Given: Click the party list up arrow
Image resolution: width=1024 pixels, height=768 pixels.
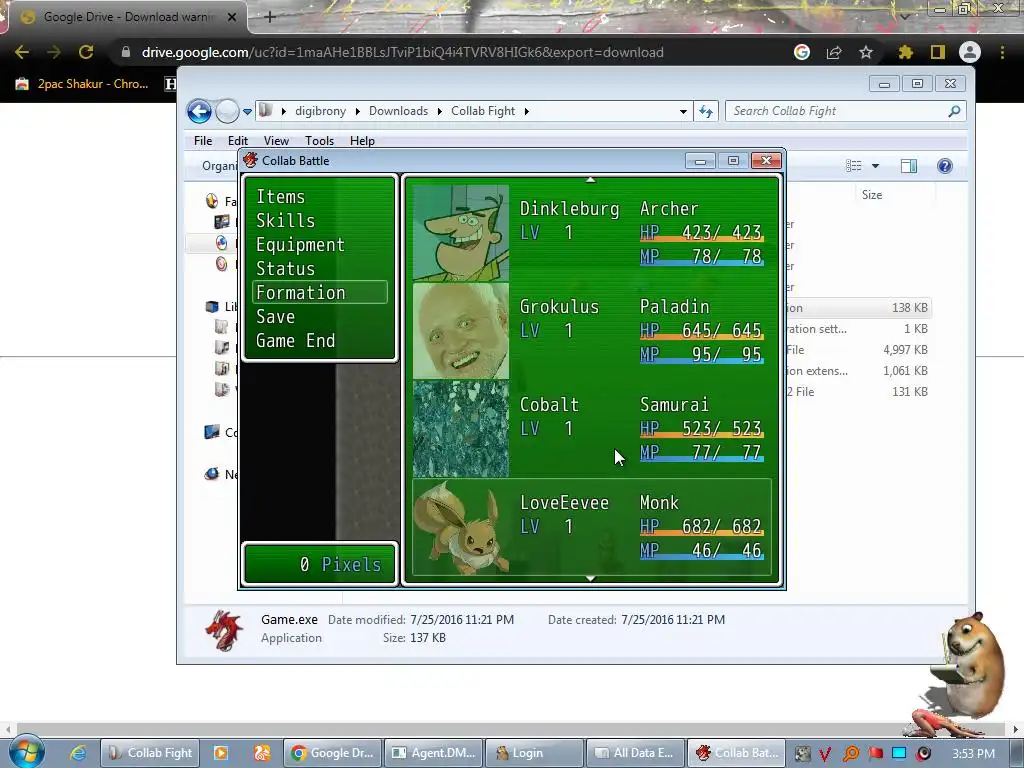Looking at the screenshot, I should [x=590, y=180].
